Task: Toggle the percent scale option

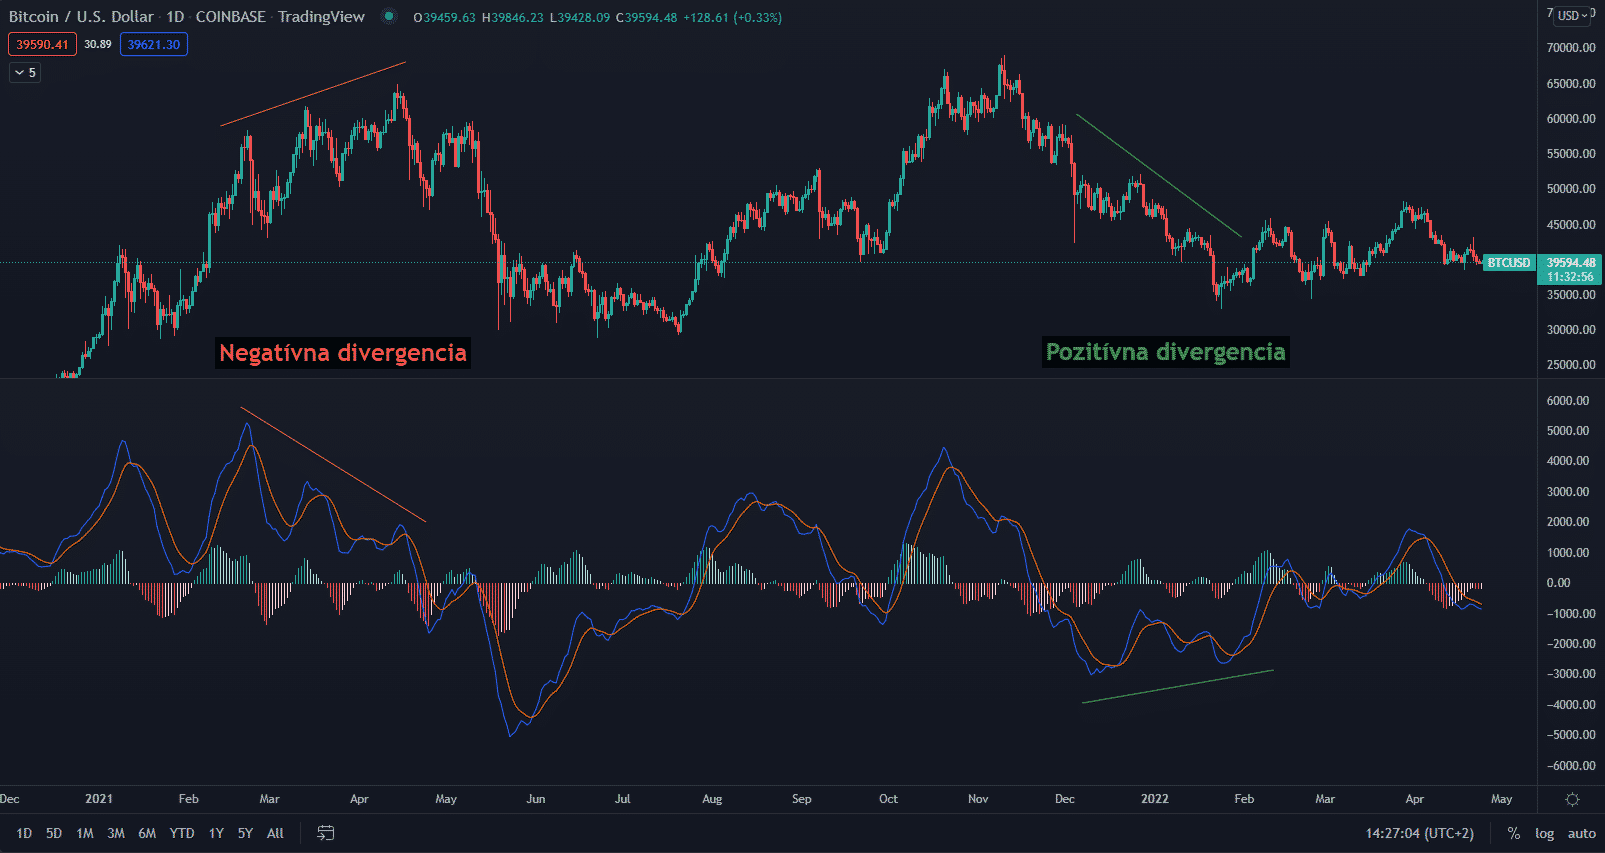Action: 1514,833
